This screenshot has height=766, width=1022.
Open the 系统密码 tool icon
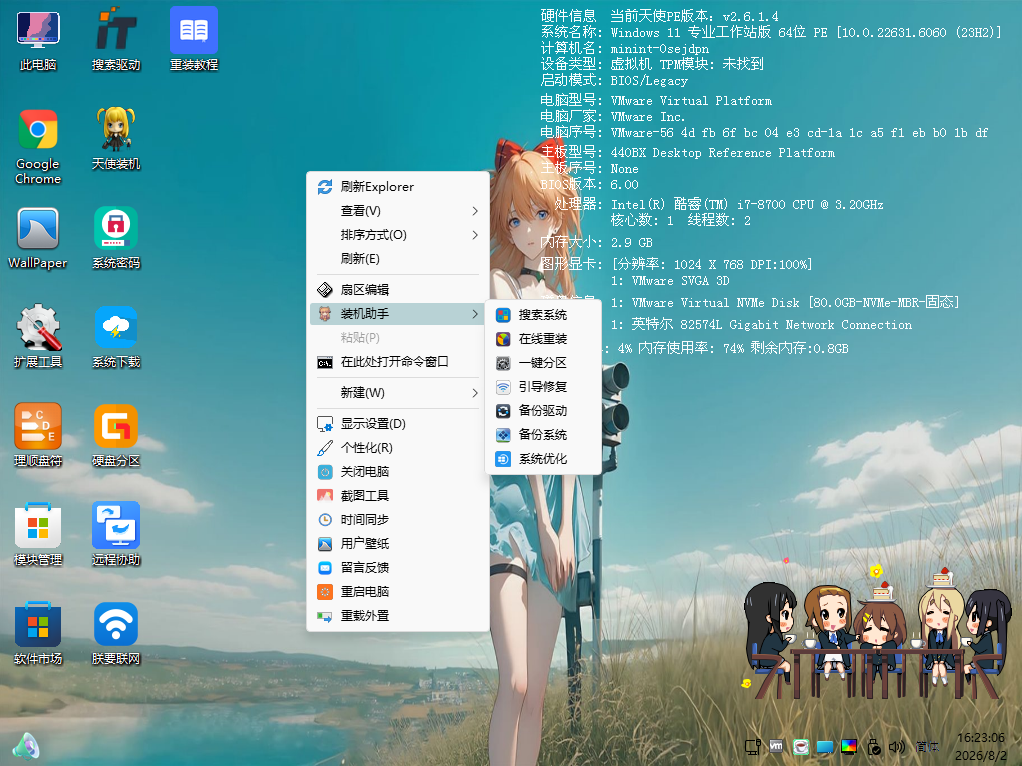[116, 238]
